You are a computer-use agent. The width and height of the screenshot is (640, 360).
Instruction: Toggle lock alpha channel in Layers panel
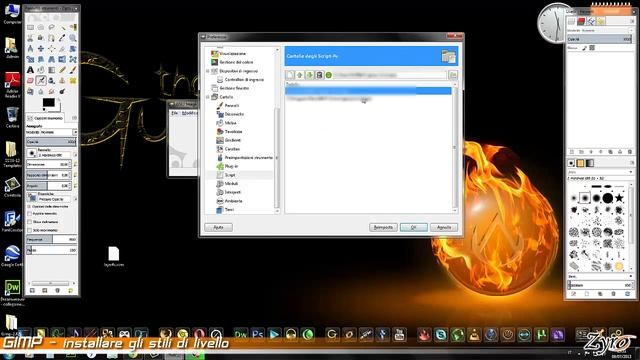click(592, 48)
